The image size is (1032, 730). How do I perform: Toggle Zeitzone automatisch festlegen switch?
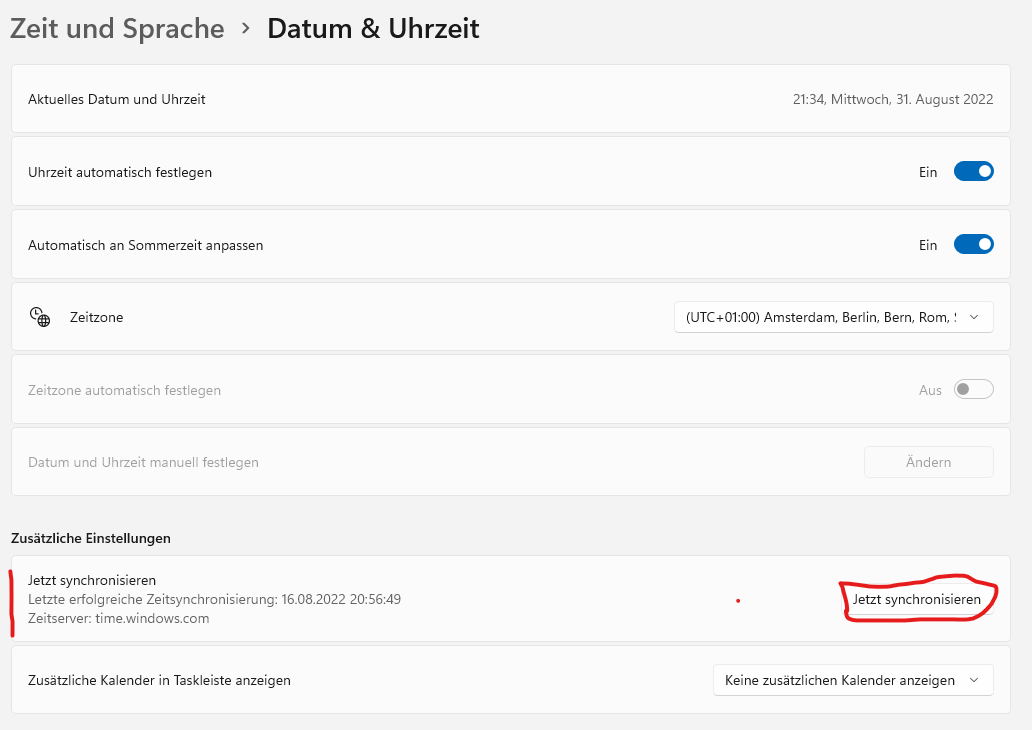tap(973, 390)
